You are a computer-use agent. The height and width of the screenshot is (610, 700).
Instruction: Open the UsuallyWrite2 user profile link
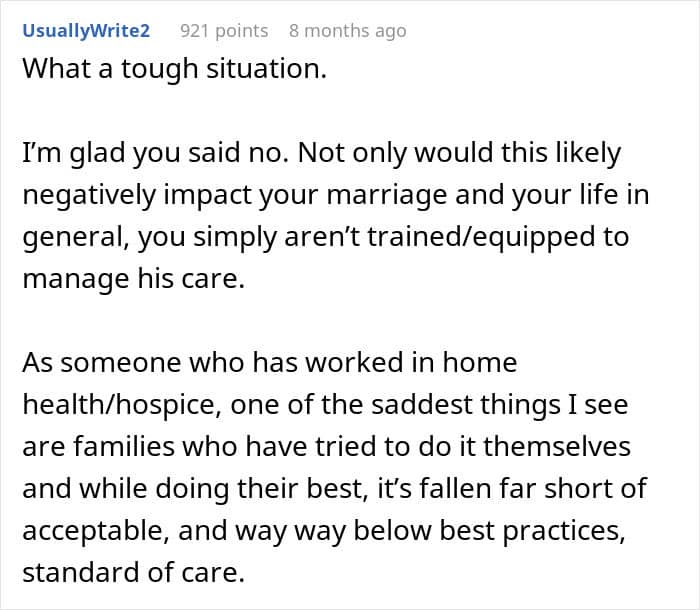click(x=86, y=30)
